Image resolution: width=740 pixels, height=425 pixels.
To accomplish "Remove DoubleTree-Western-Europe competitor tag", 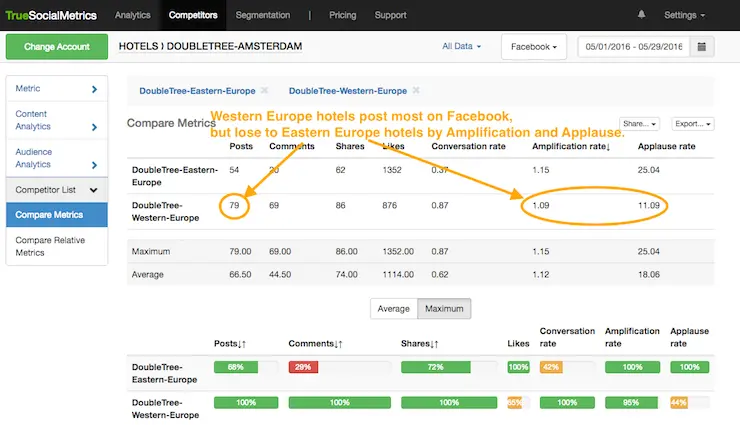I will [x=416, y=91].
